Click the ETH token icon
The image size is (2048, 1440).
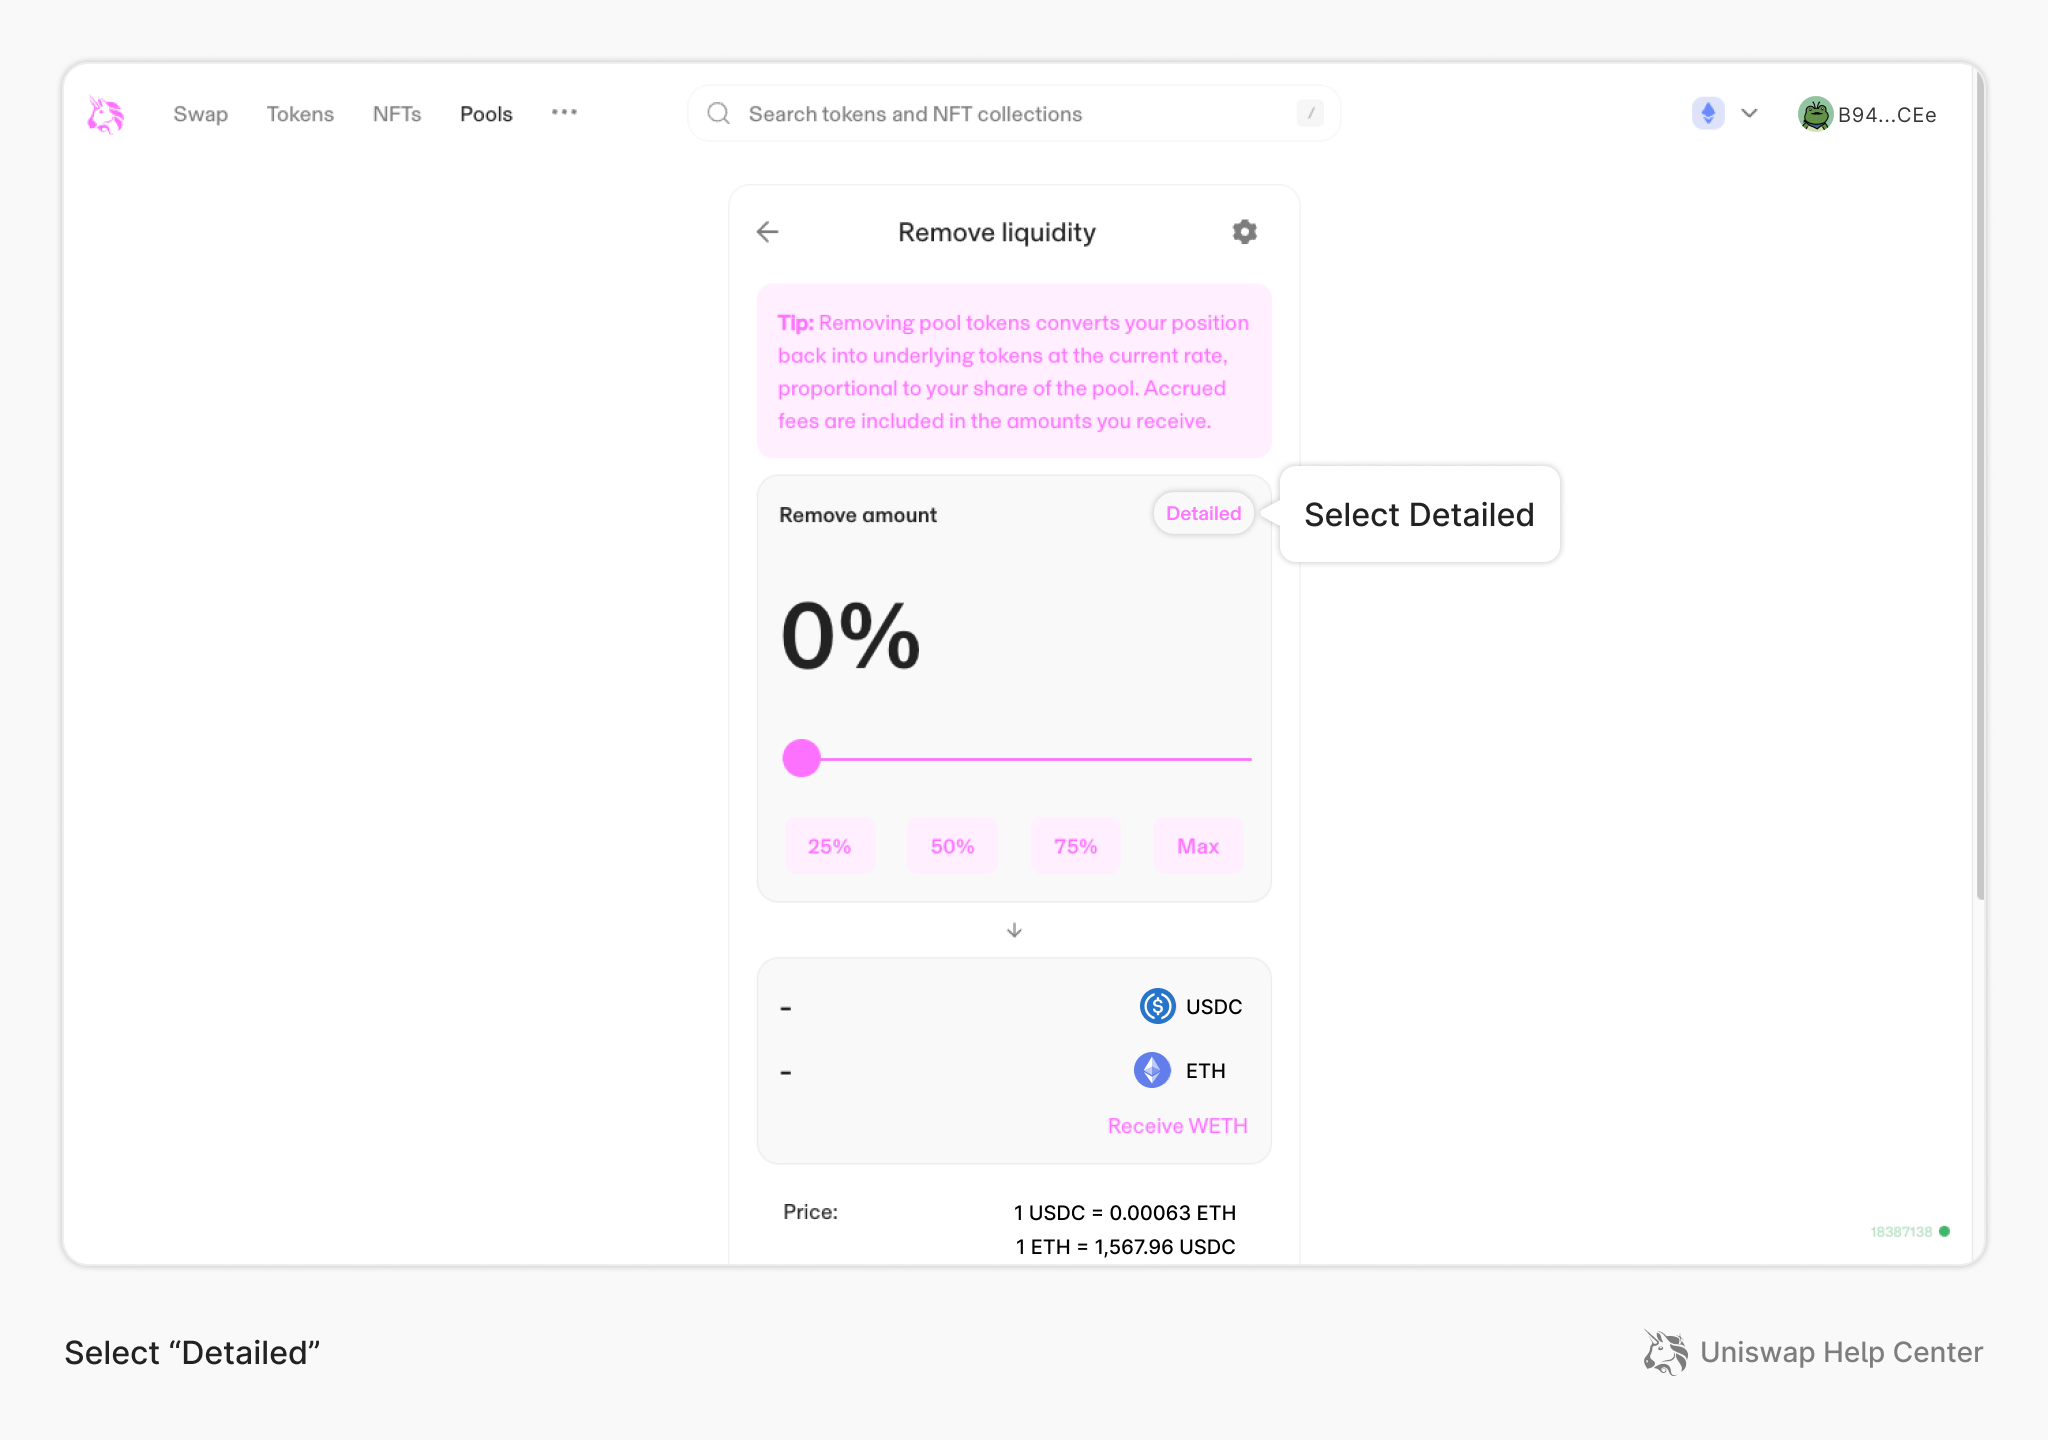point(1152,1070)
